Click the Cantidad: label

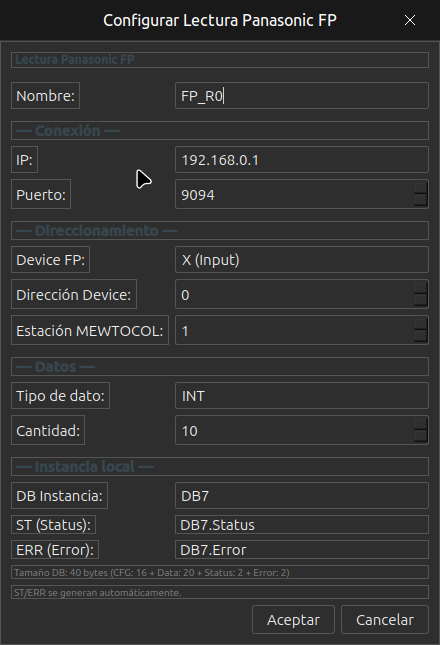pos(48,430)
